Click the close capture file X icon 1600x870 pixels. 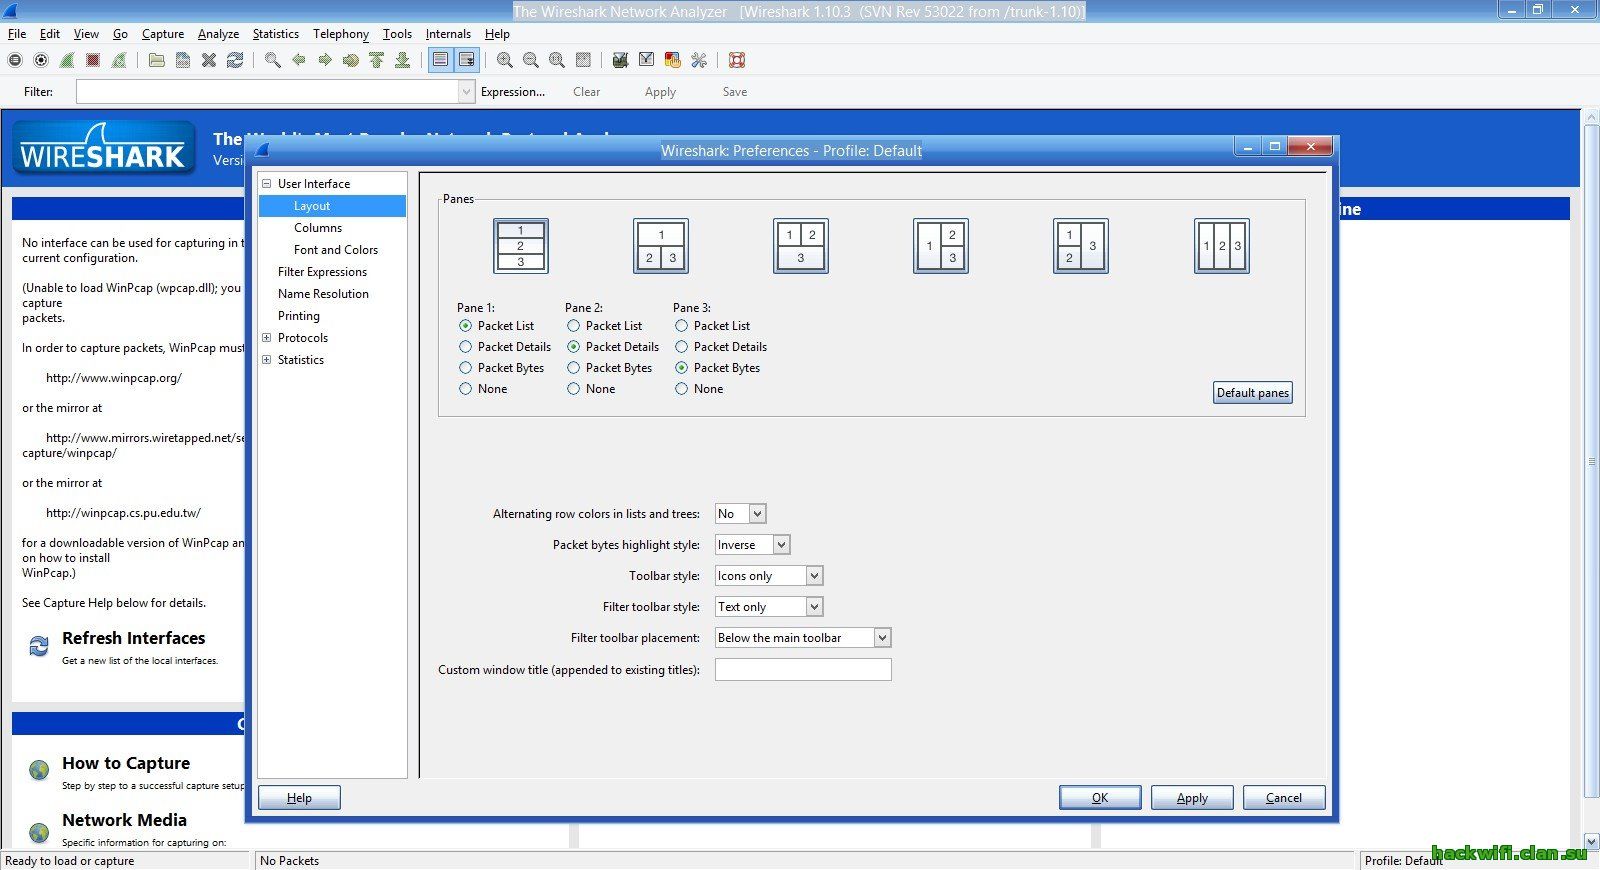(x=209, y=60)
